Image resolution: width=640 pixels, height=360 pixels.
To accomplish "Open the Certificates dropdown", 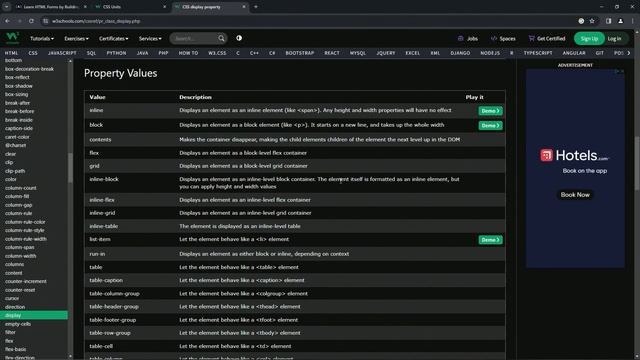I will [113, 38].
